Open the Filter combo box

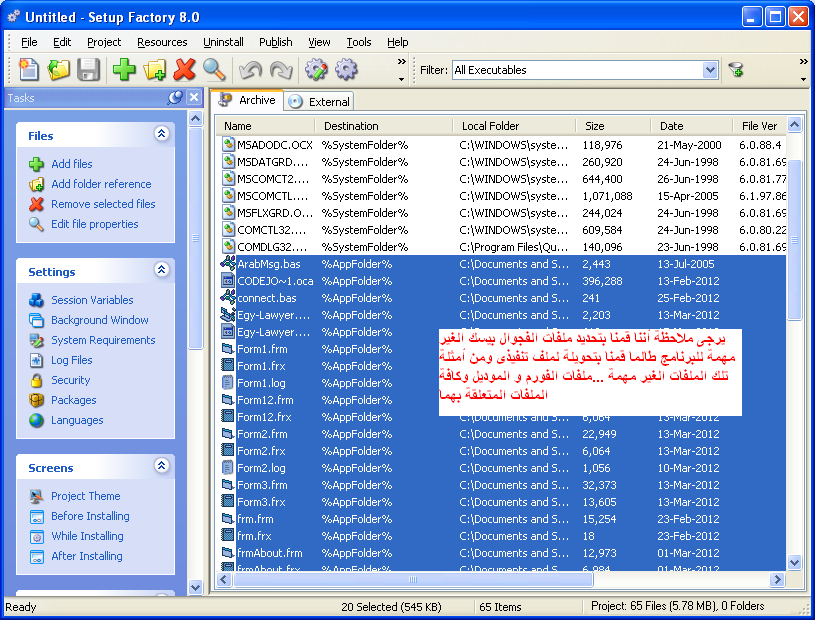click(710, 70)
